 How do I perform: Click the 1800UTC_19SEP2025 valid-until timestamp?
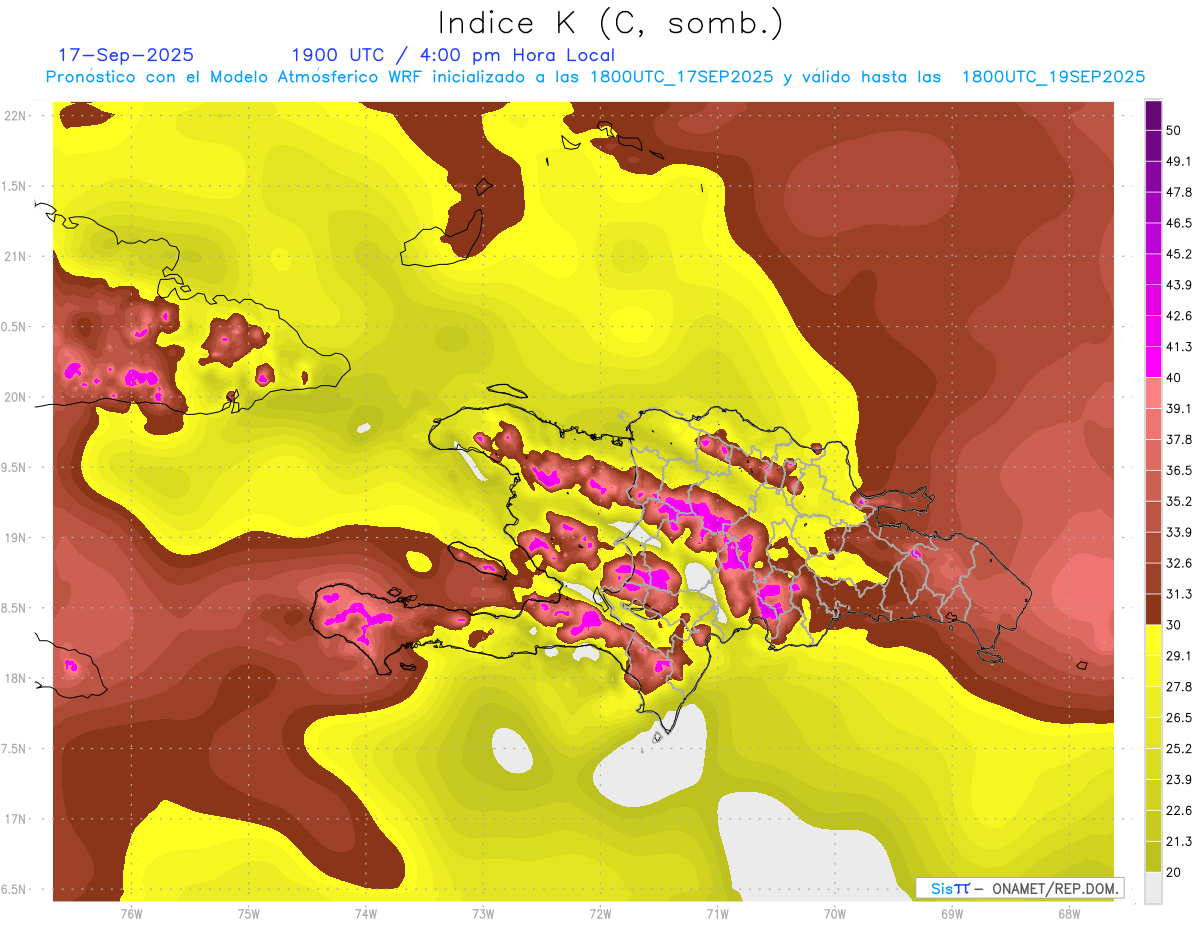point(1053,77)
